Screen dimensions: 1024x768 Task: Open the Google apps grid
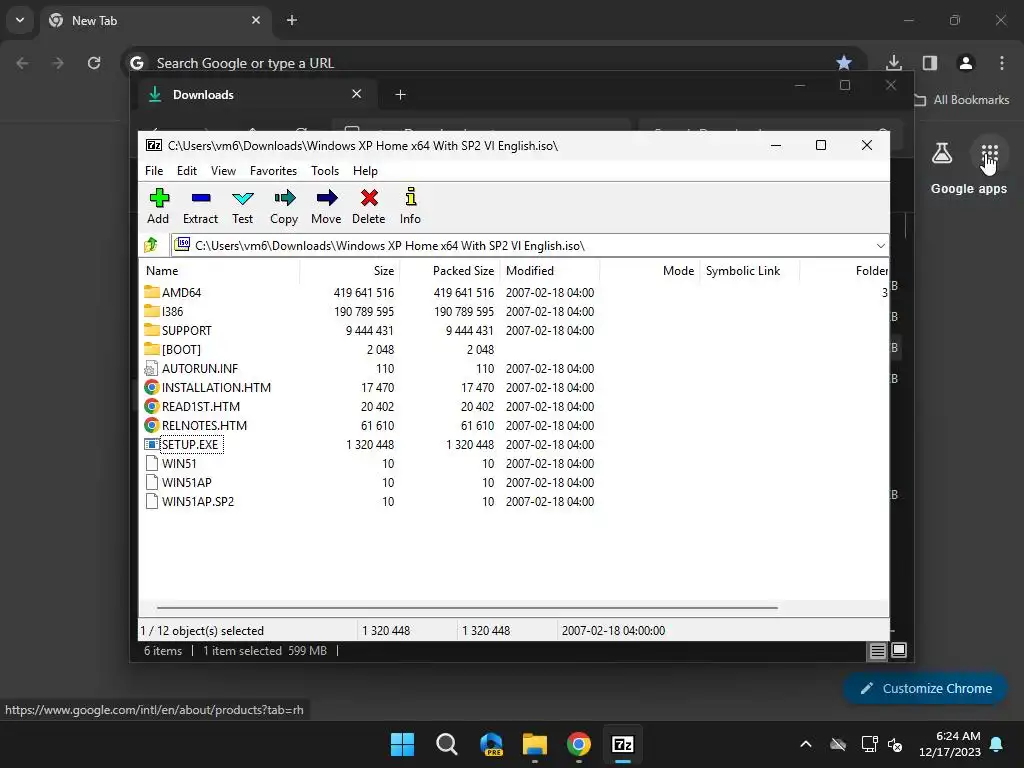point(989,154)
